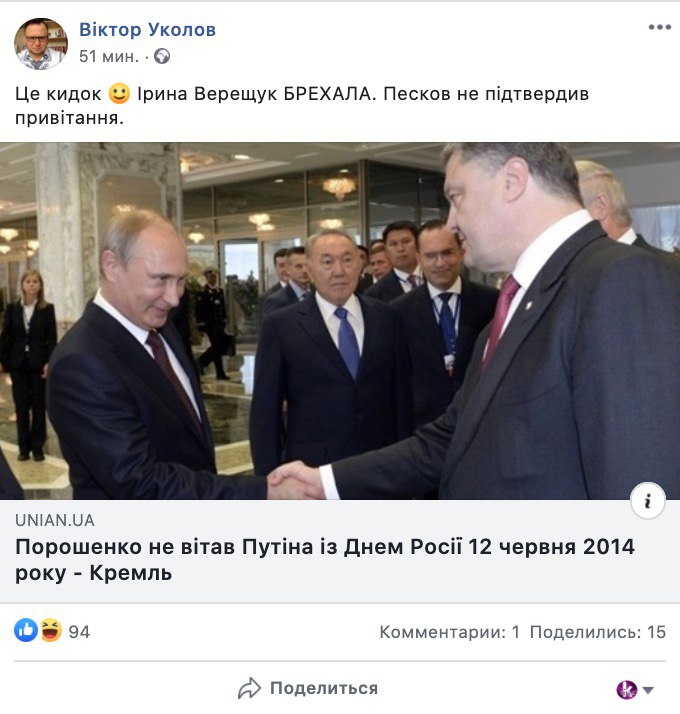Screen dimensions: 680x714
Task: Click the globe public-audience icon
Action: coord(162,56)
